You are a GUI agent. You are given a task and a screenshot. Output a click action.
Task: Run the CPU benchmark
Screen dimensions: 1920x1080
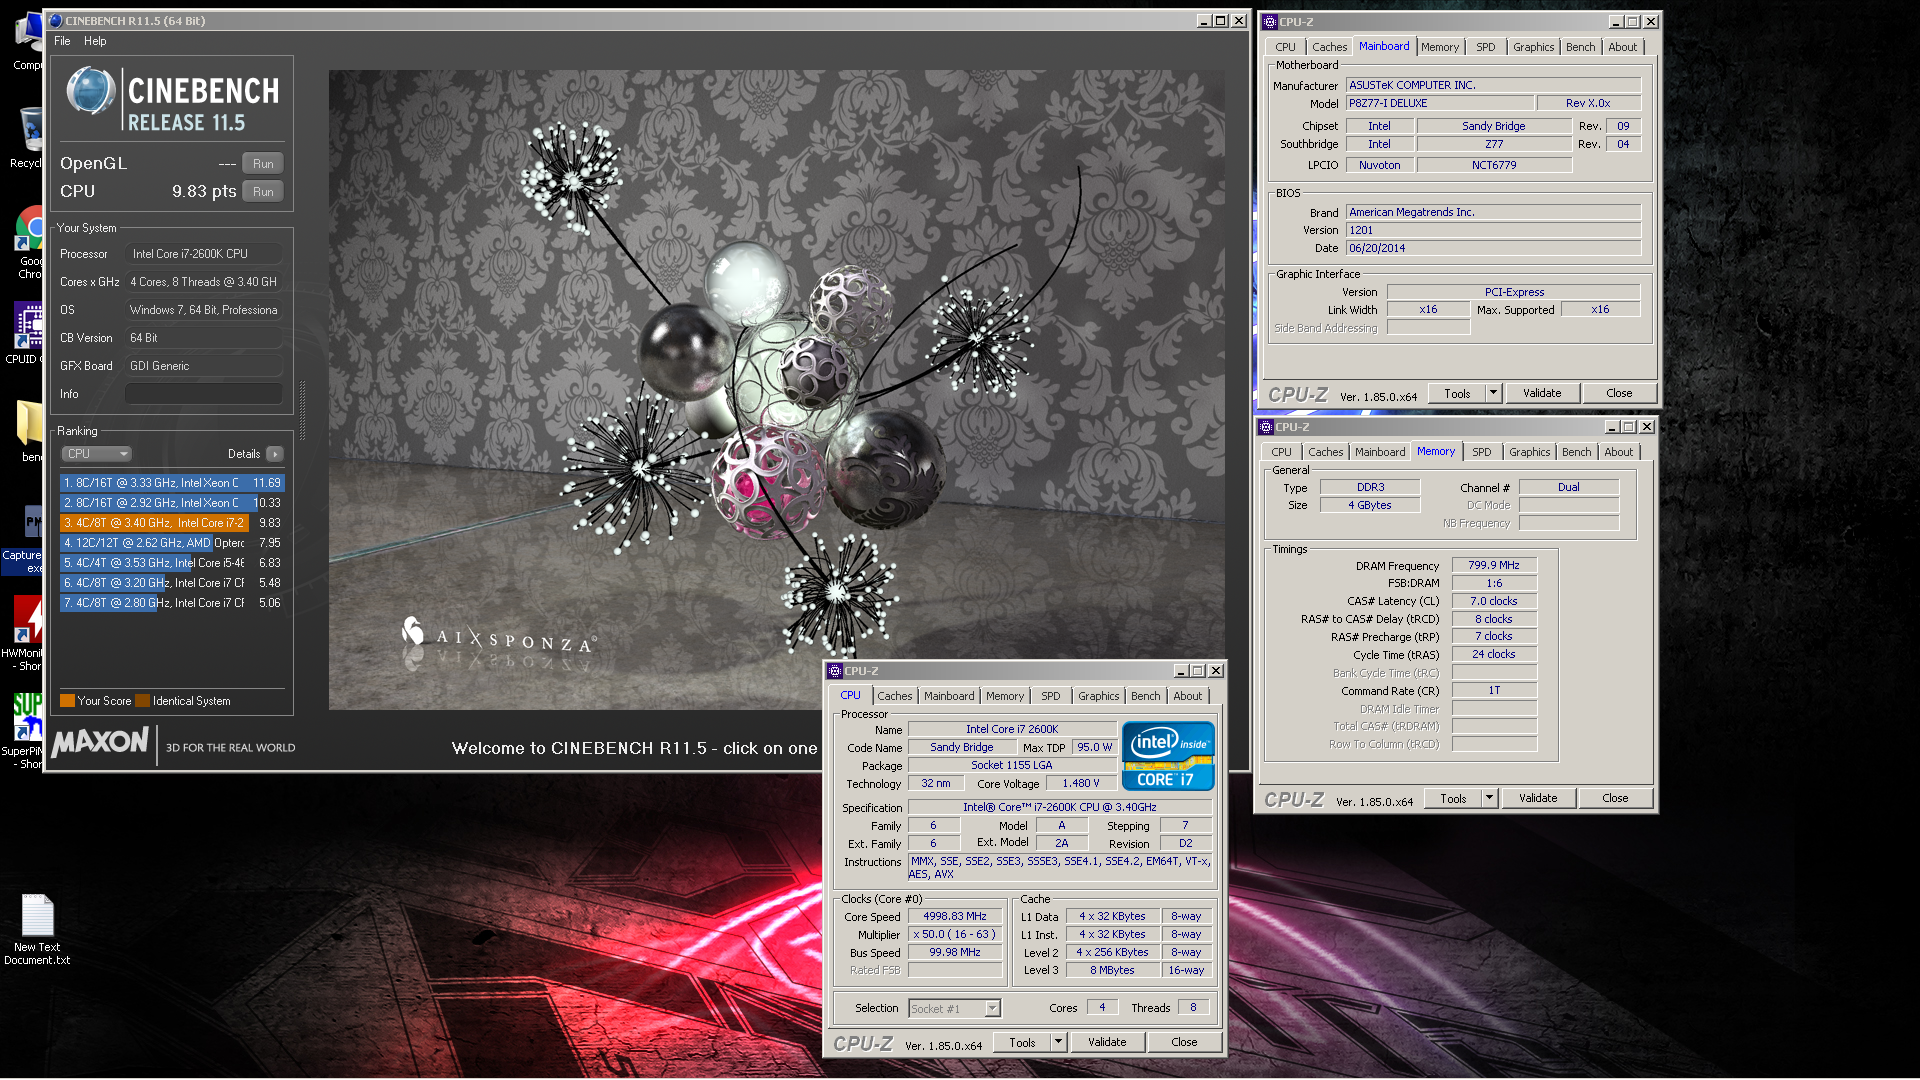click(x=263, y=191)
